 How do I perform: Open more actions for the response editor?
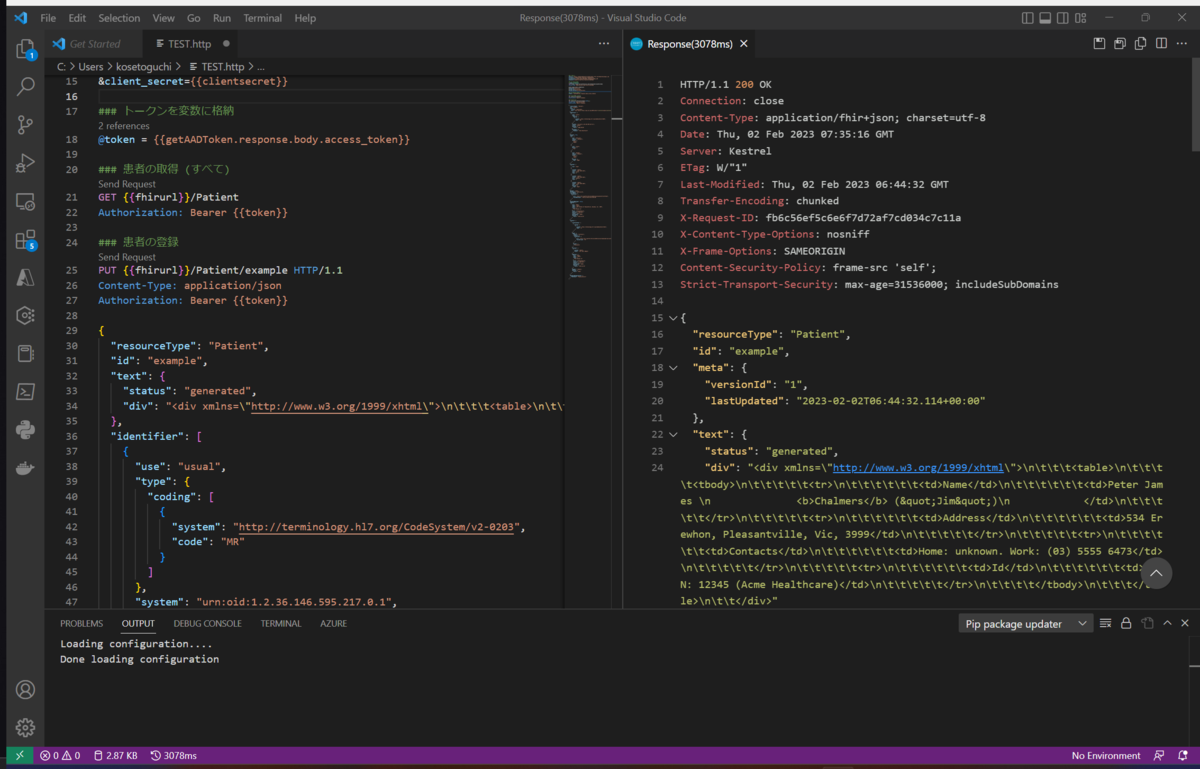point(1182,44)
